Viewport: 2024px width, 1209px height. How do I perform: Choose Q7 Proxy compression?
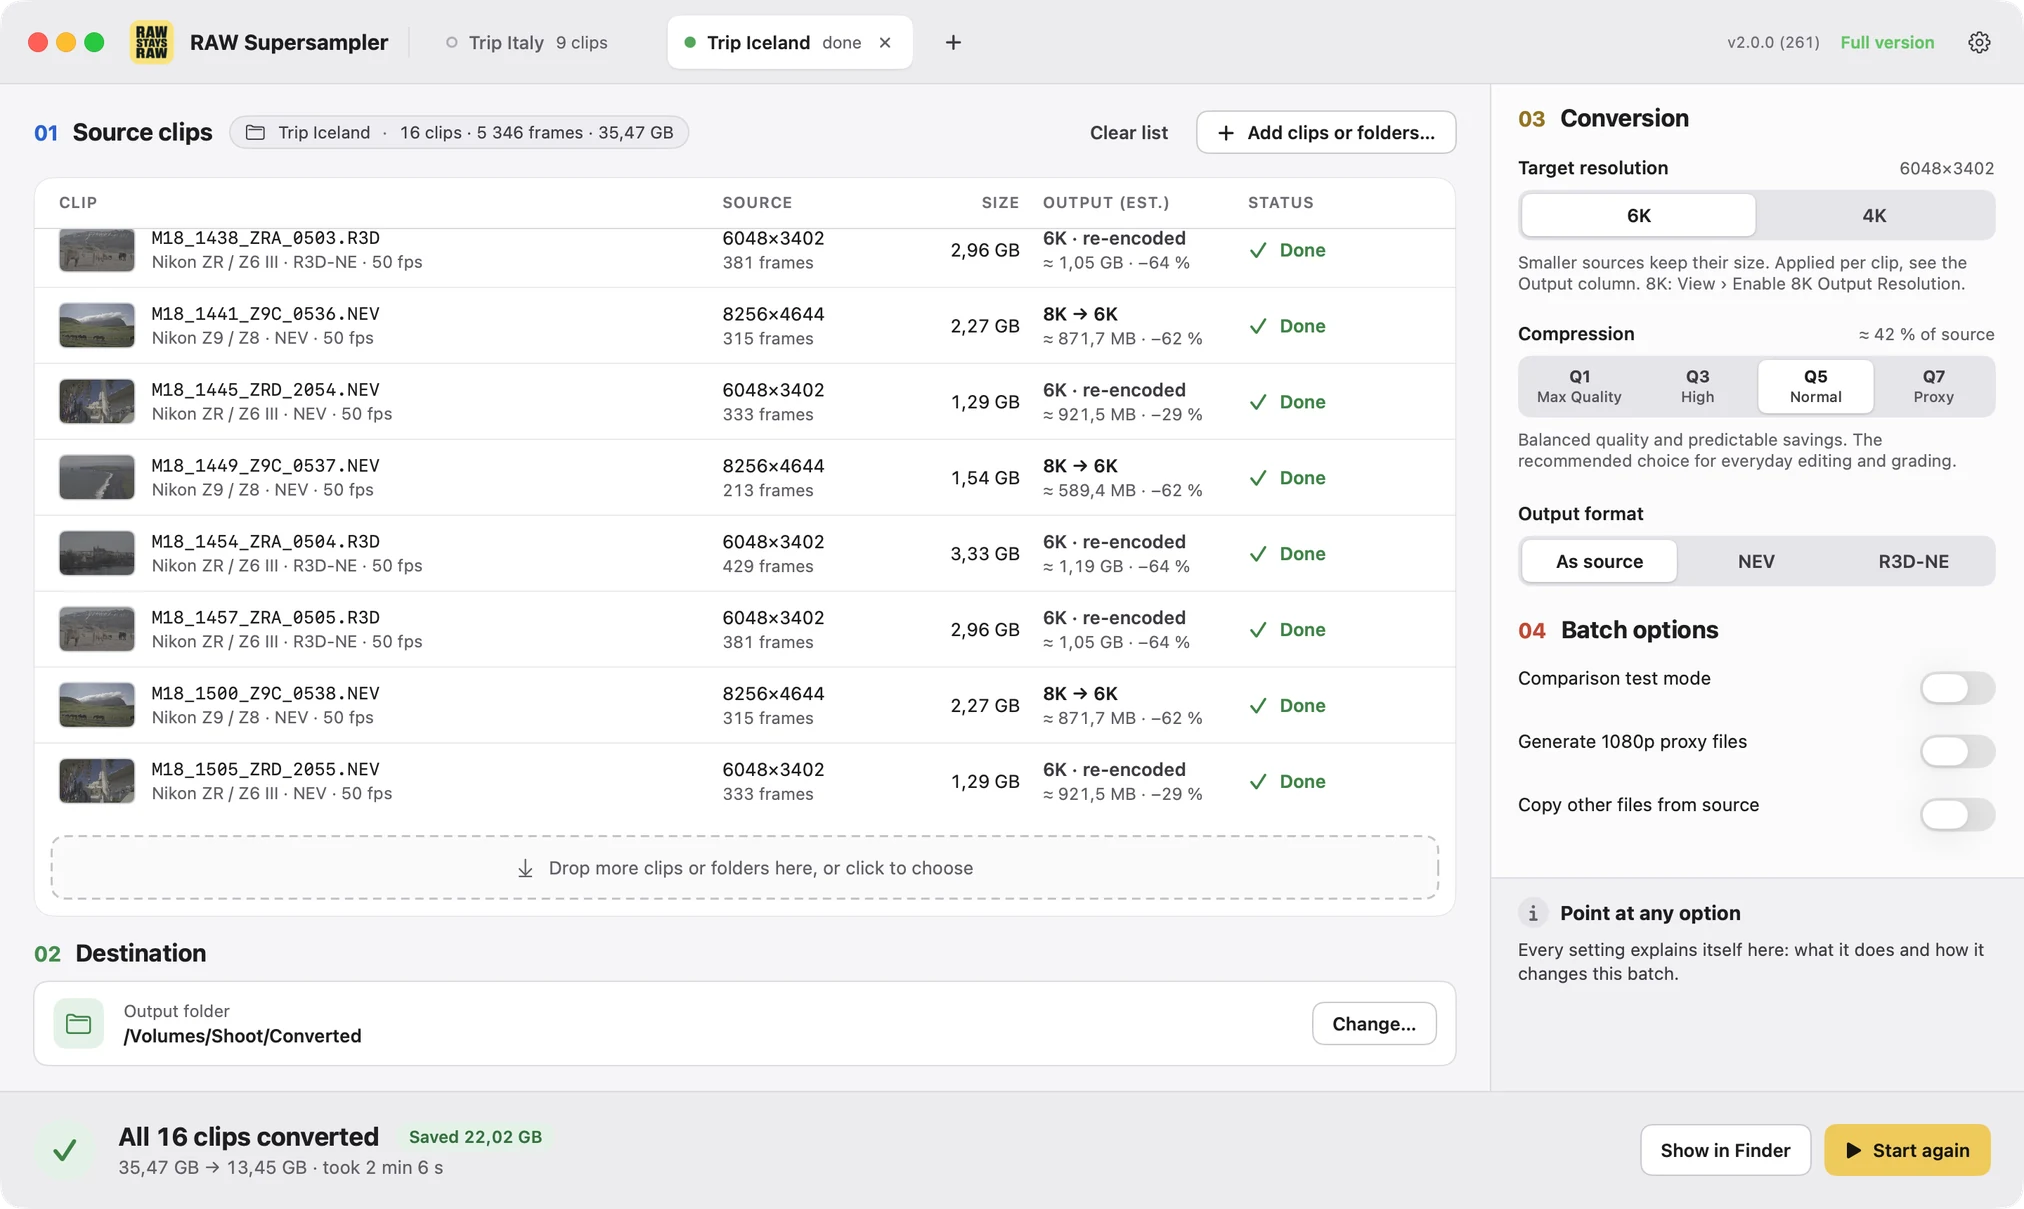point(1933,386)
